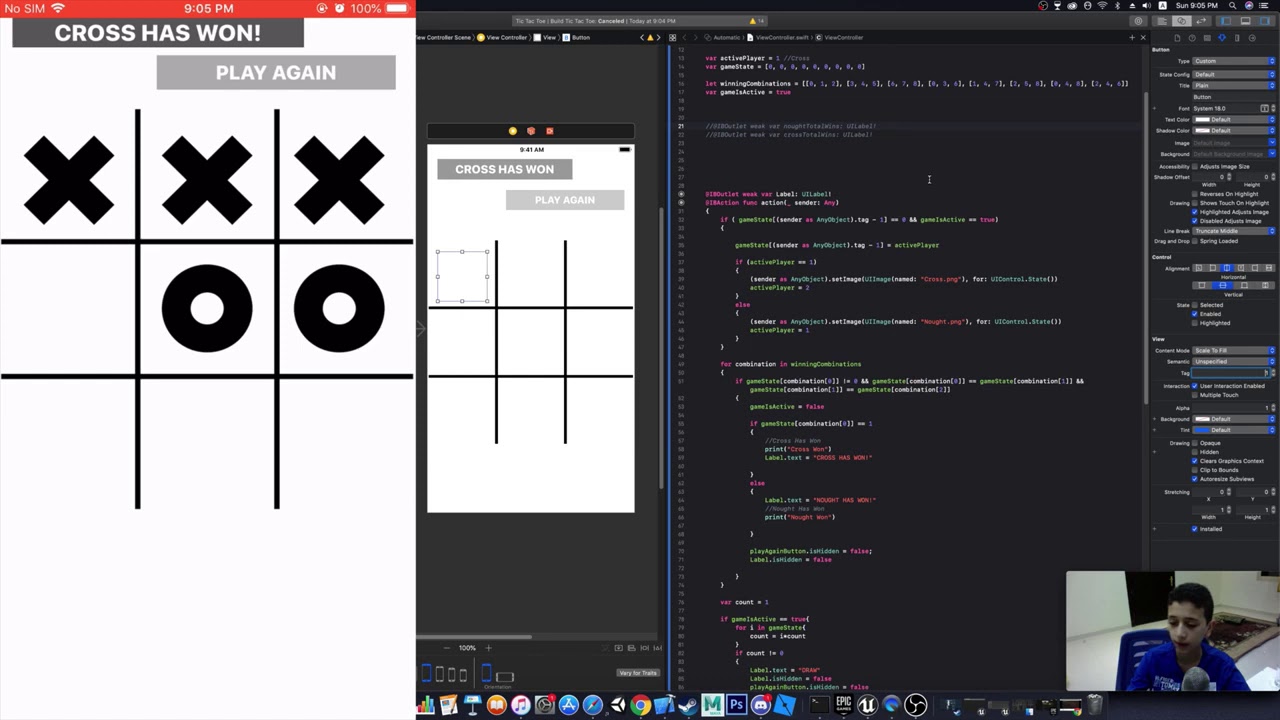The width and height of the screenshot is (1280, 720).
Task: Select View Controller in storyboard jump bar
Action: point(503,38)
